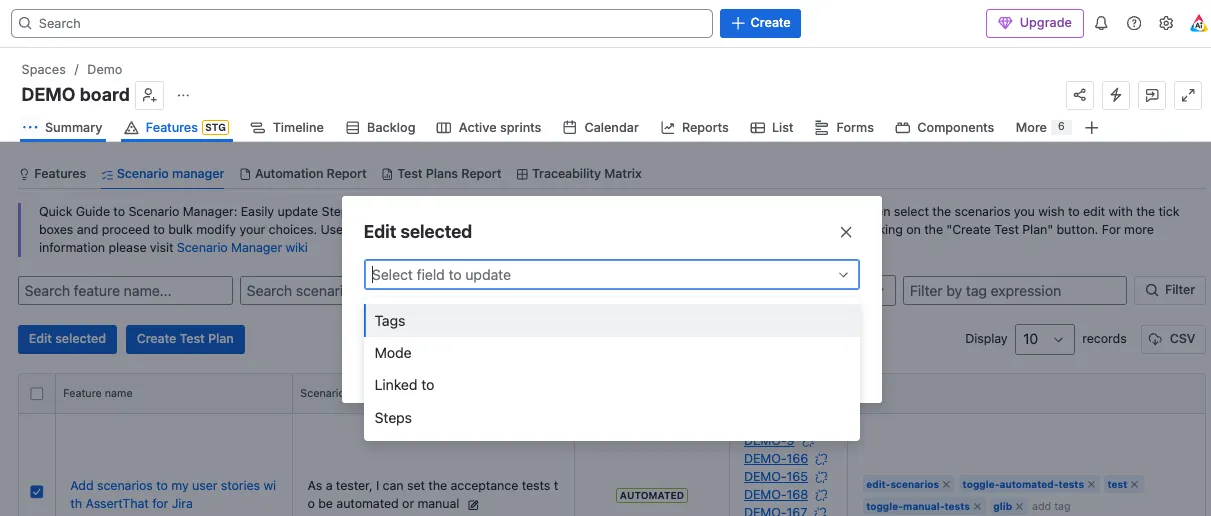Edit the scenario with the pencil icon

(474, 504)
